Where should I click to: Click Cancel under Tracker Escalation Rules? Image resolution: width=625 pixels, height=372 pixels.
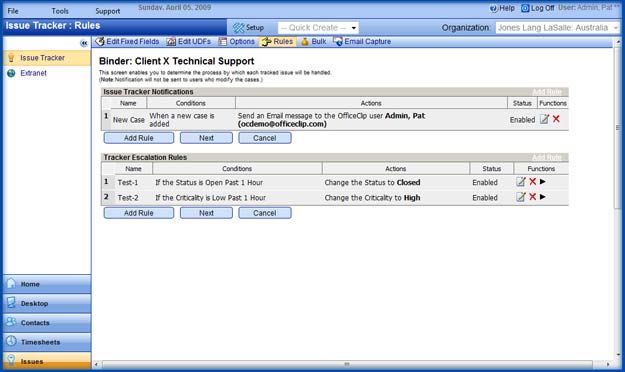coord(265,213)
